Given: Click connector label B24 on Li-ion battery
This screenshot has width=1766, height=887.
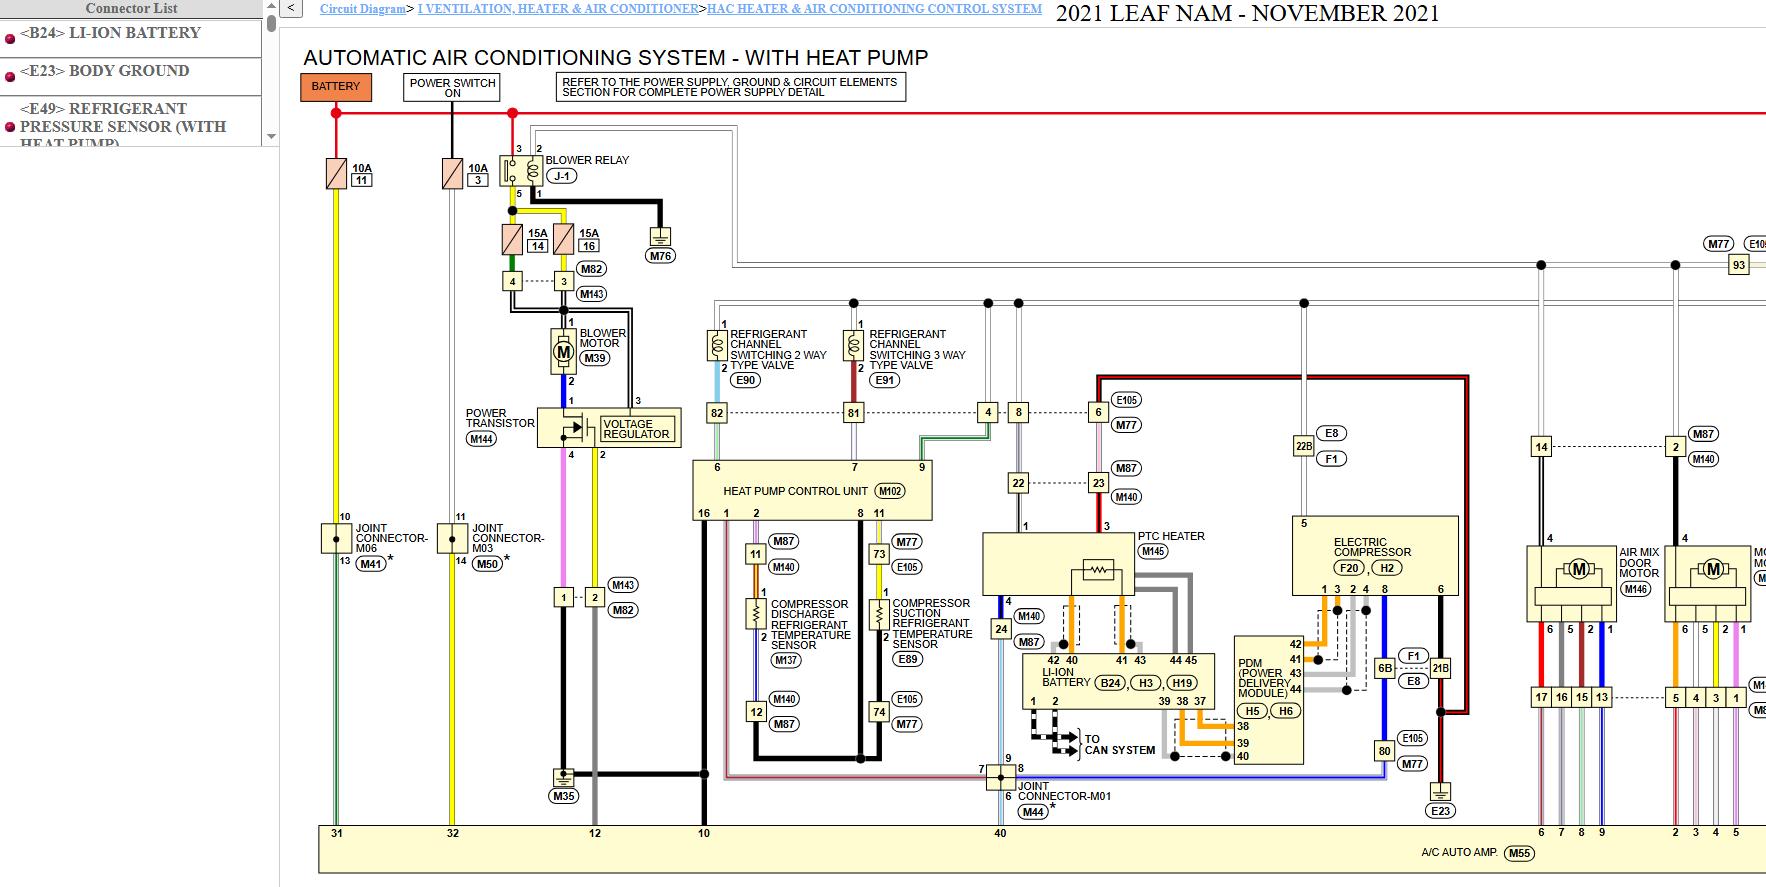Looking at the screenshot, I should [1110, 683].
